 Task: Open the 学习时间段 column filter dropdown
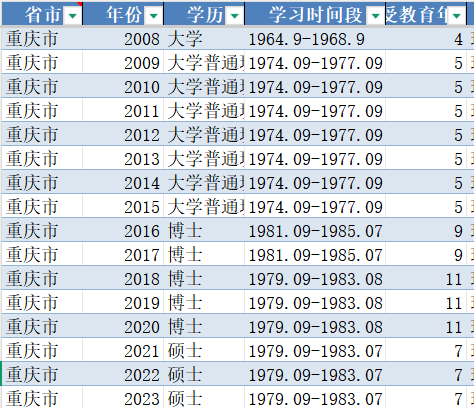tap(376, 15)
